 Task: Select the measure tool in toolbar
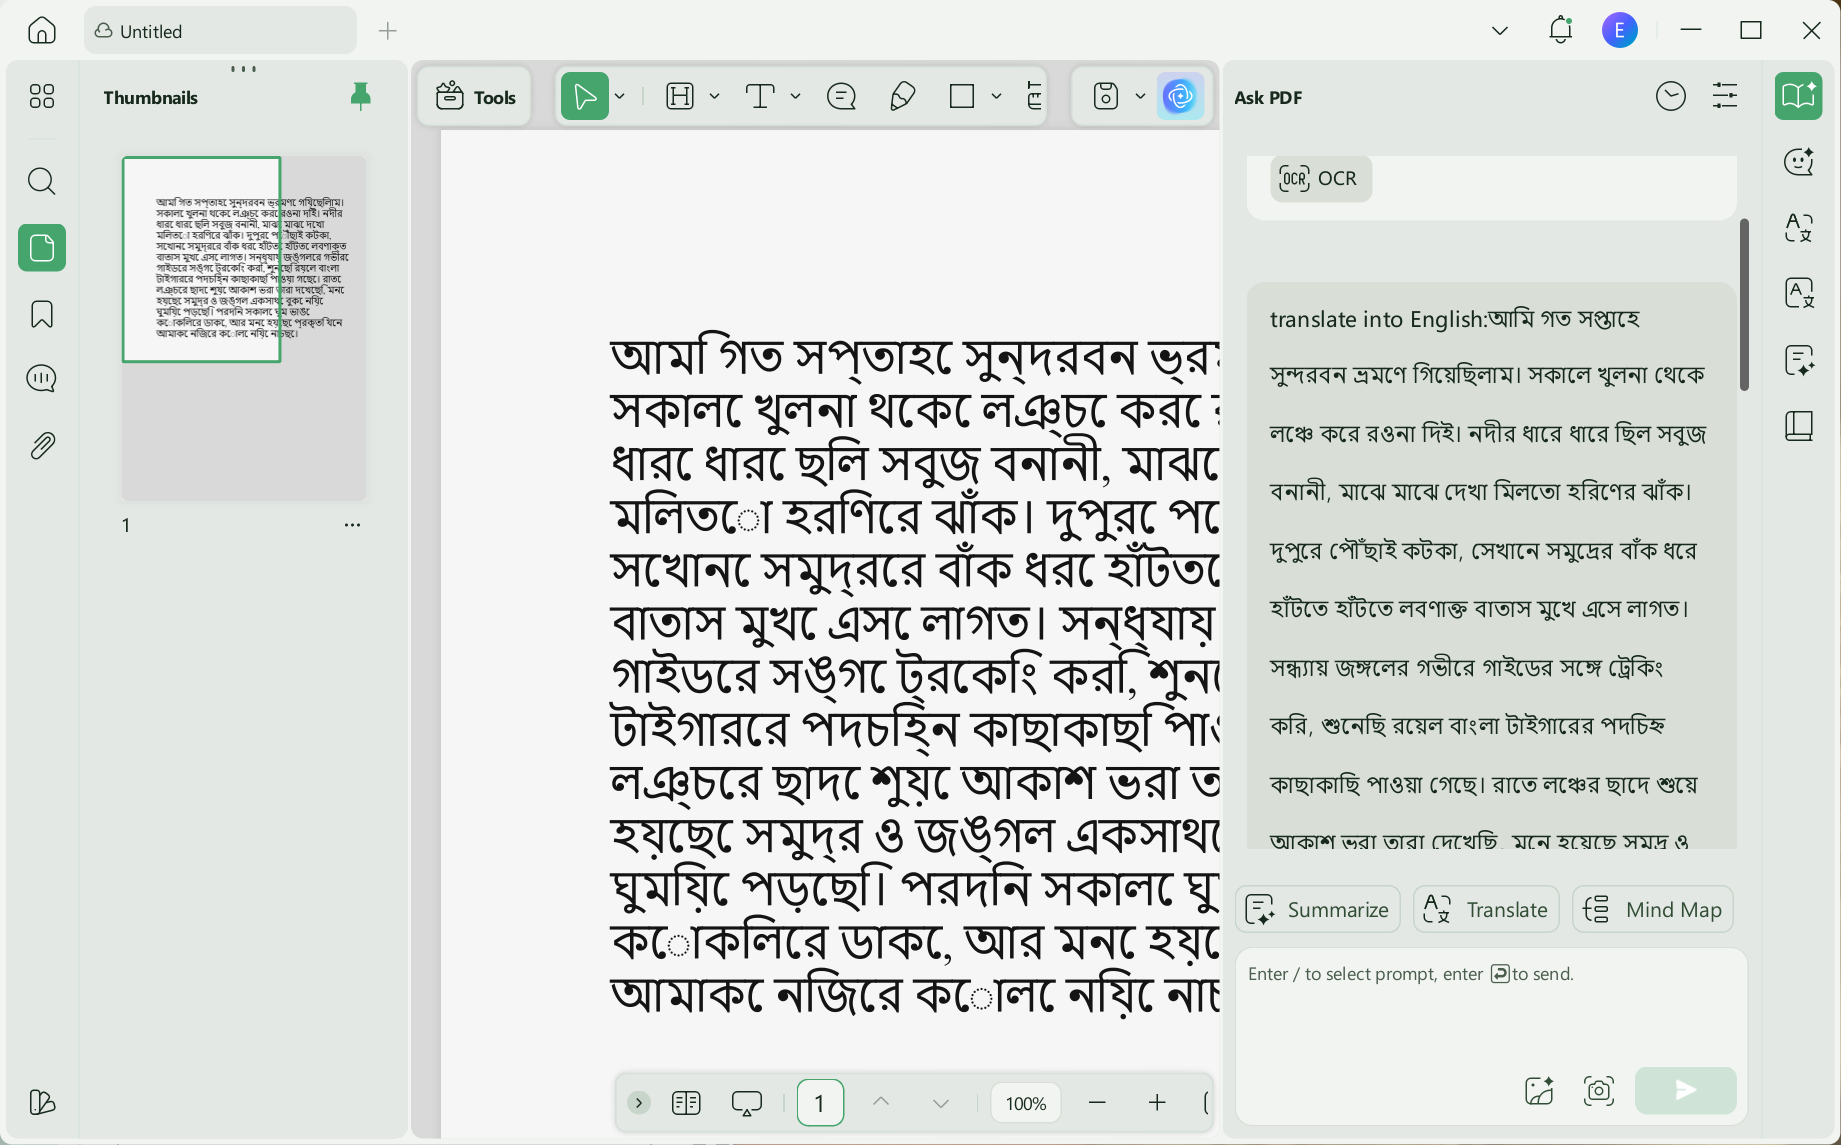pyautogui.click(x=1034, y=97)
